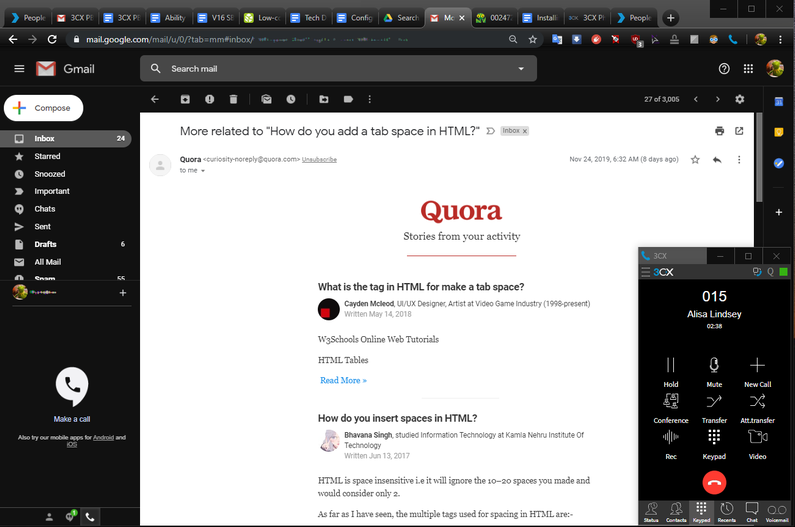Open Google Keep side panel
795x527 pixels.
click(x=779, y=132)
